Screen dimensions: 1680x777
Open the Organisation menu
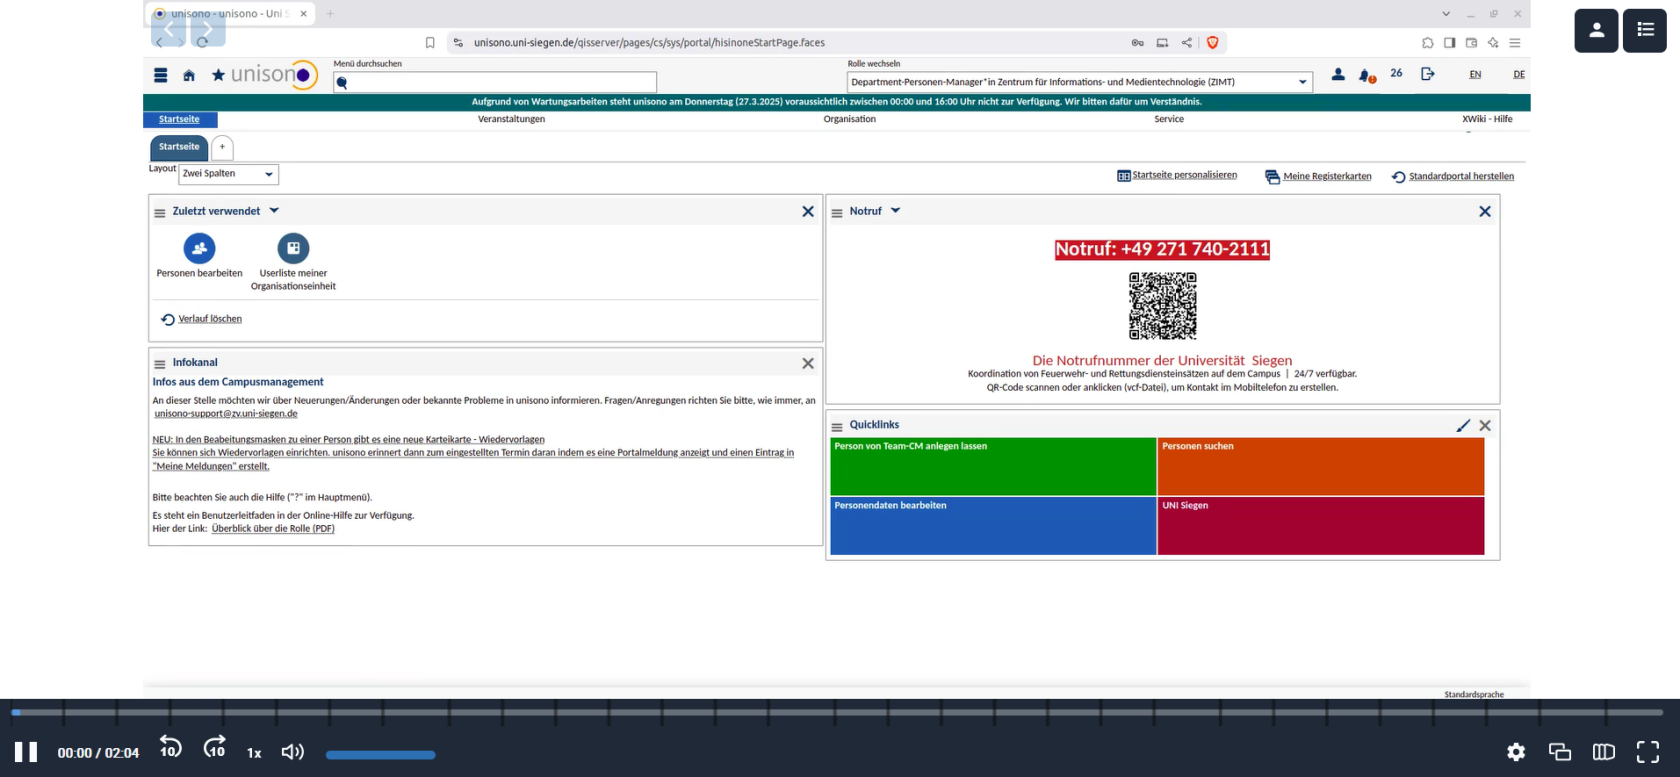pos(849,119)
